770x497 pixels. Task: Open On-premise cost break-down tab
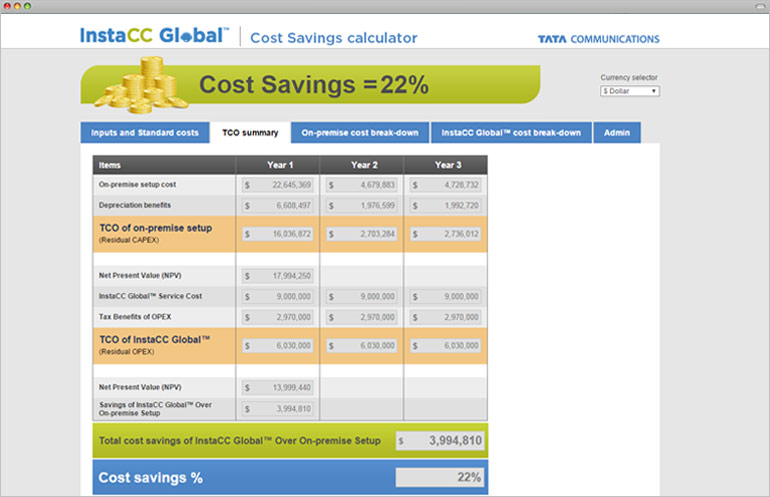tap(360, 133)
